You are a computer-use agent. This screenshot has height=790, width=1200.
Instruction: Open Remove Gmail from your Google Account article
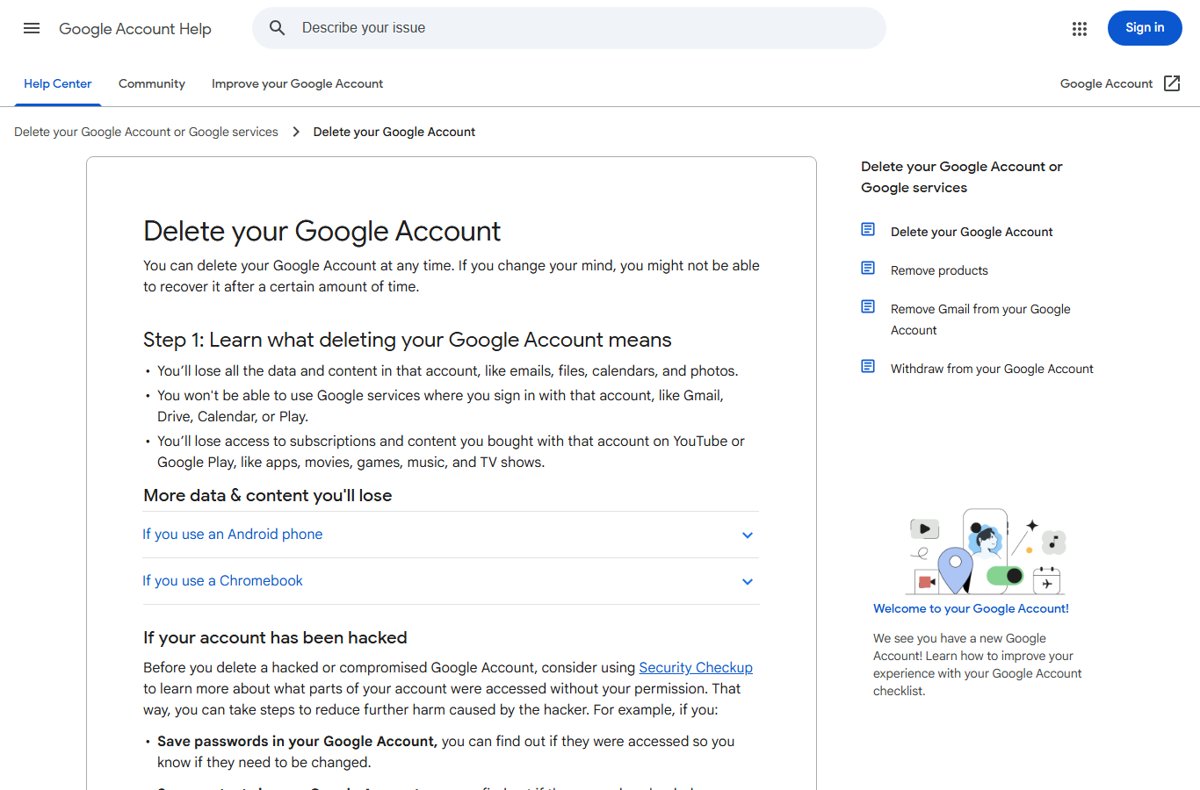(x=981, y=319)
